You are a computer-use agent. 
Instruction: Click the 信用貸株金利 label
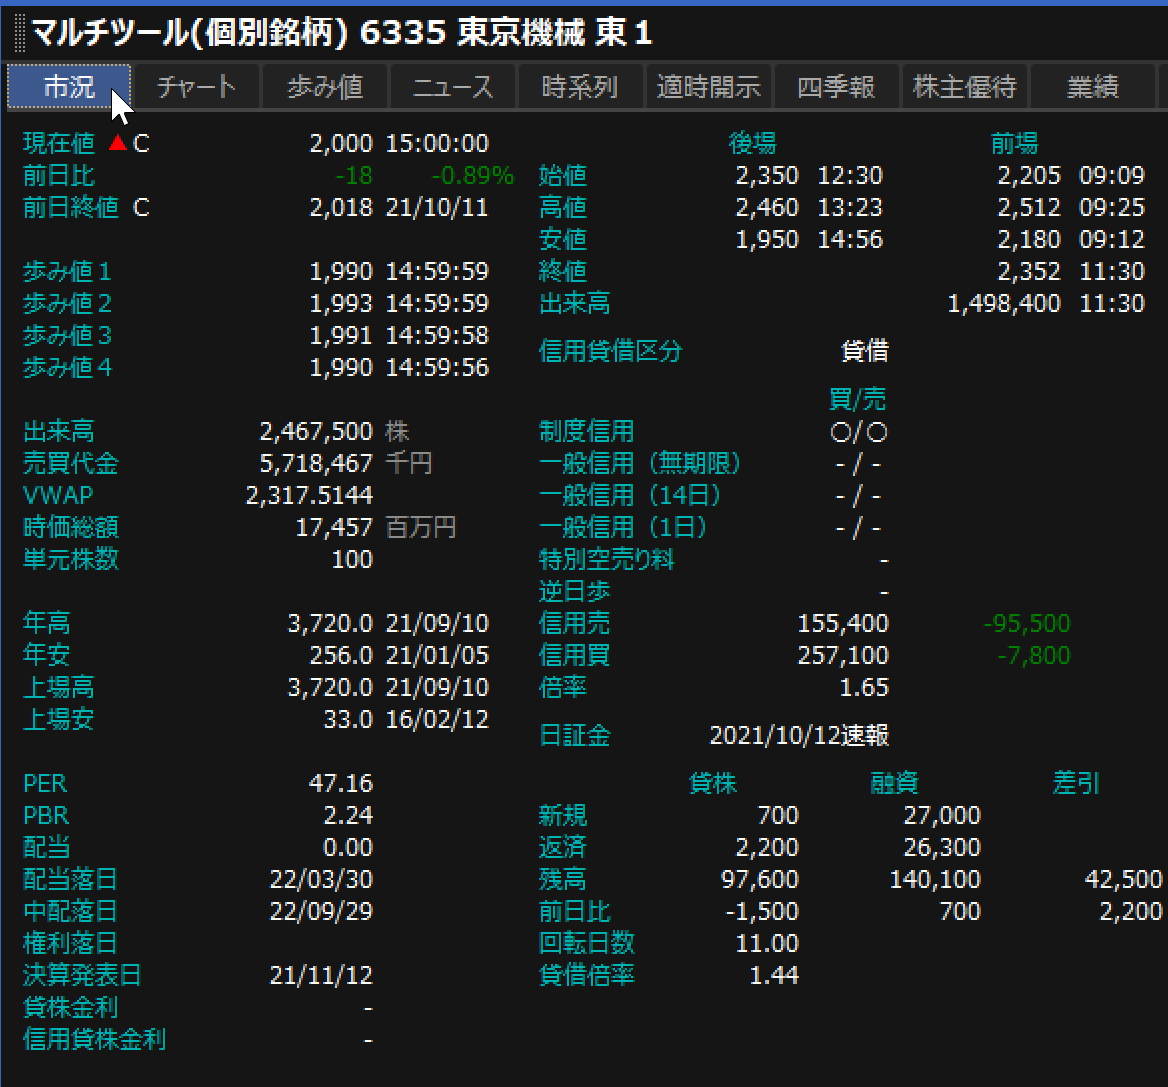pos(94,1039)
